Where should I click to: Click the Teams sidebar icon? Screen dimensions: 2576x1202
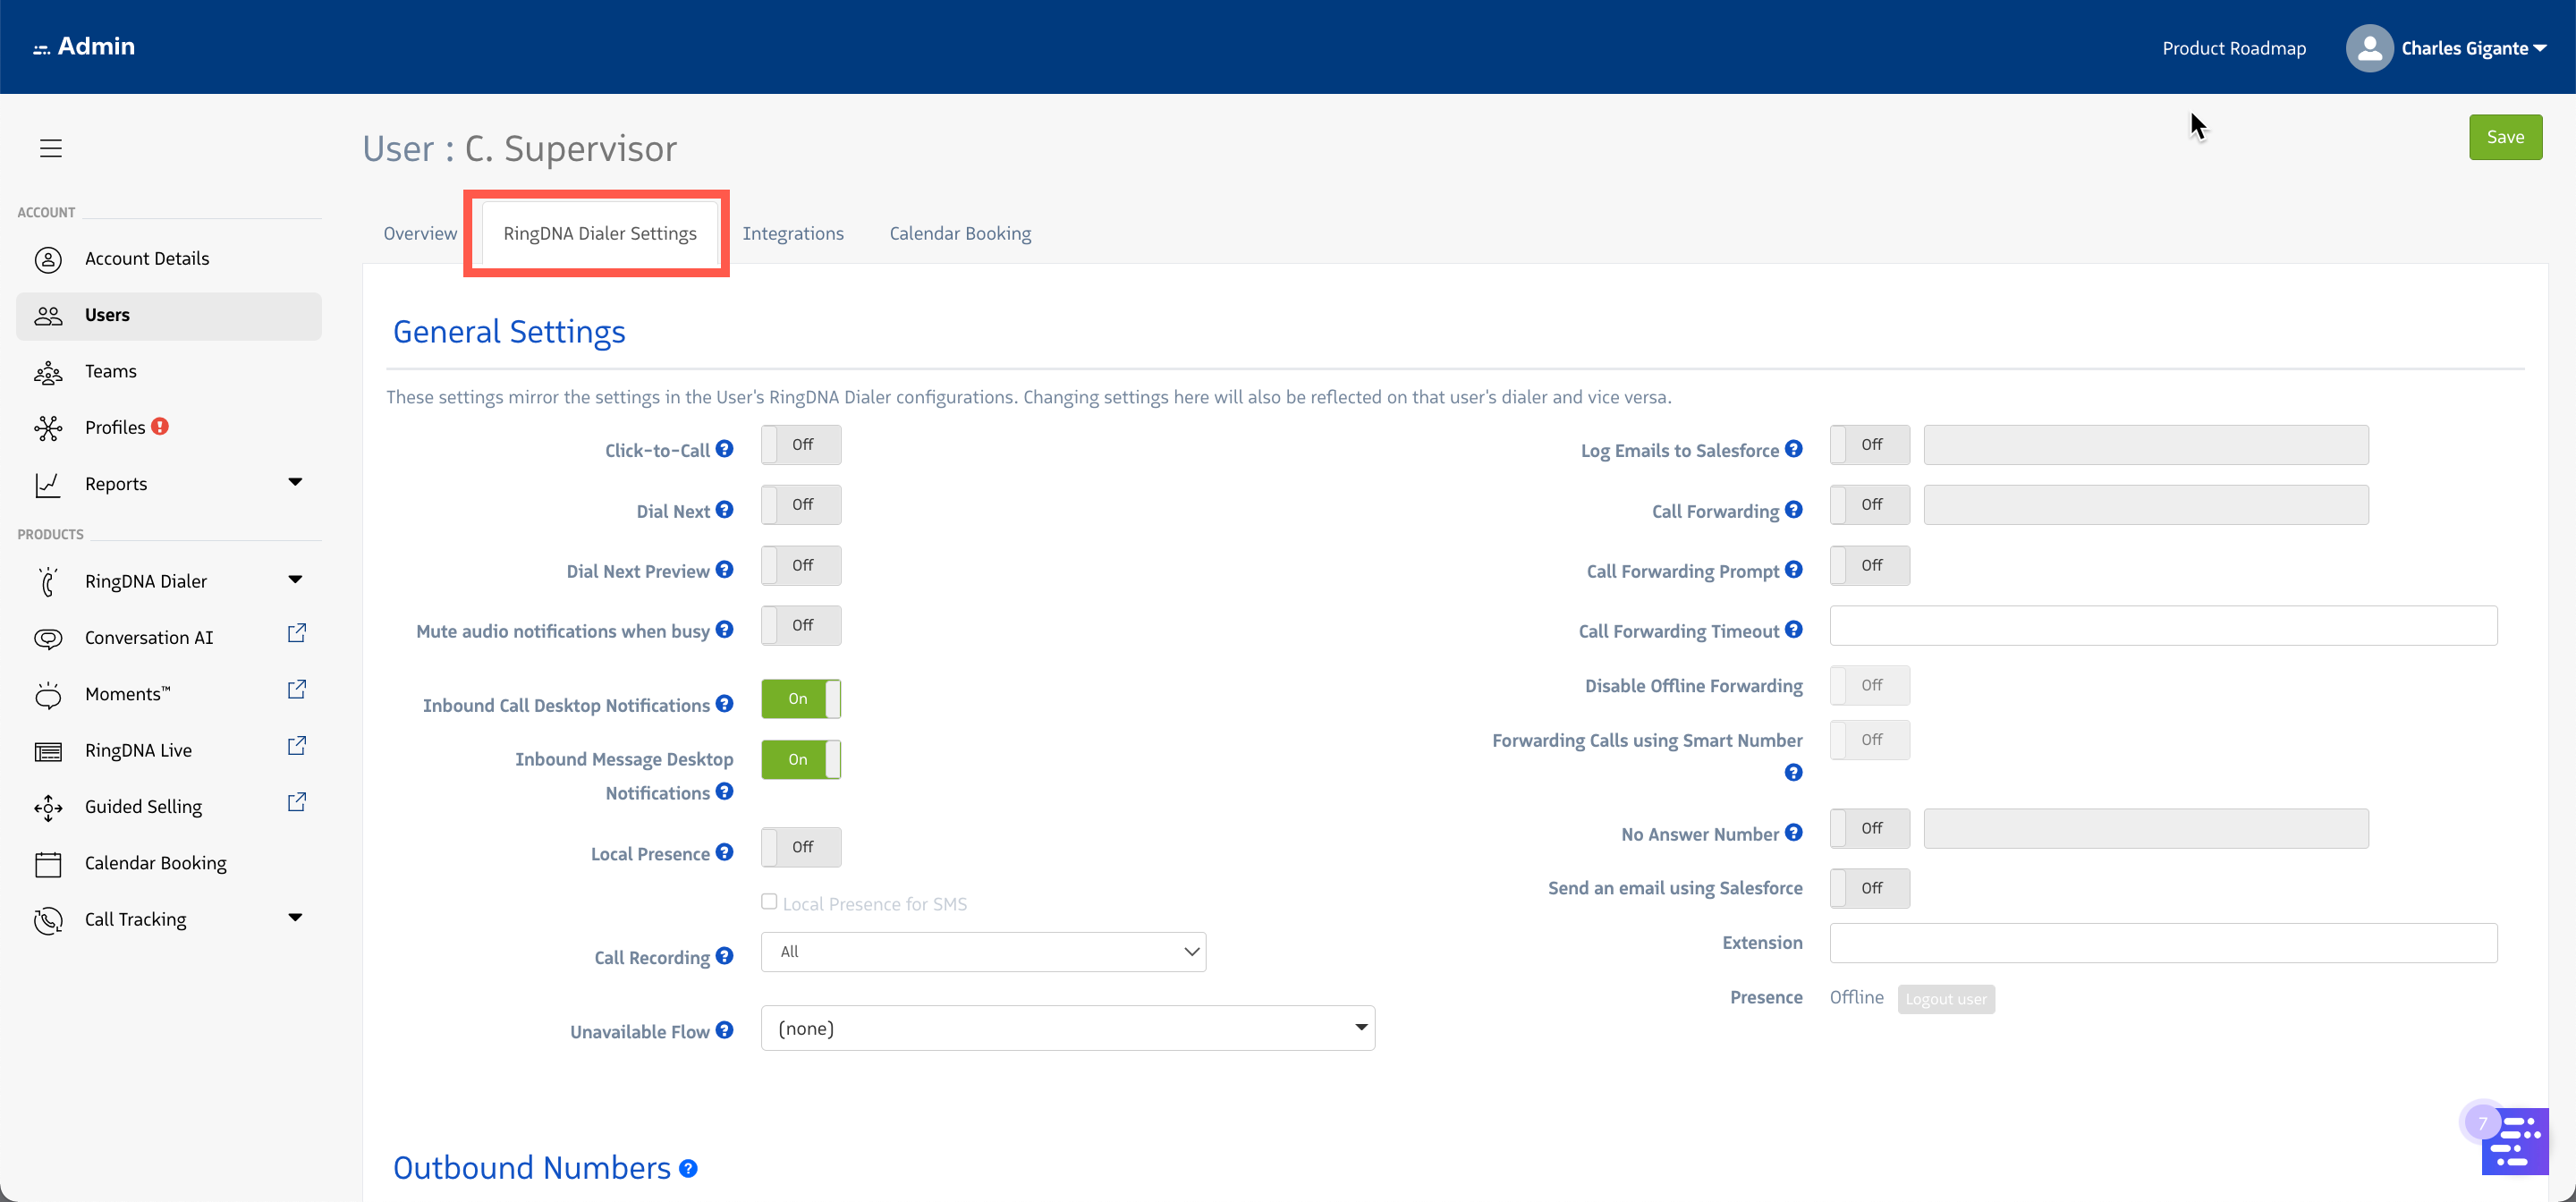[48, 372]
